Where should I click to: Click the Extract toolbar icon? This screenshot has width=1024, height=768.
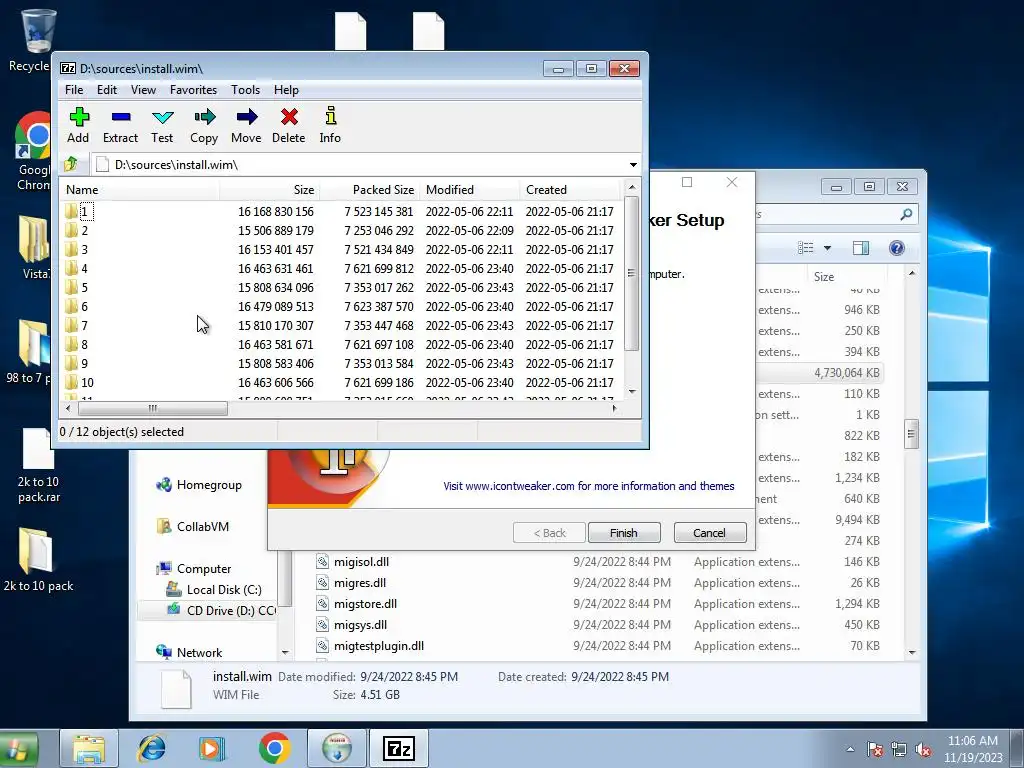121,125
